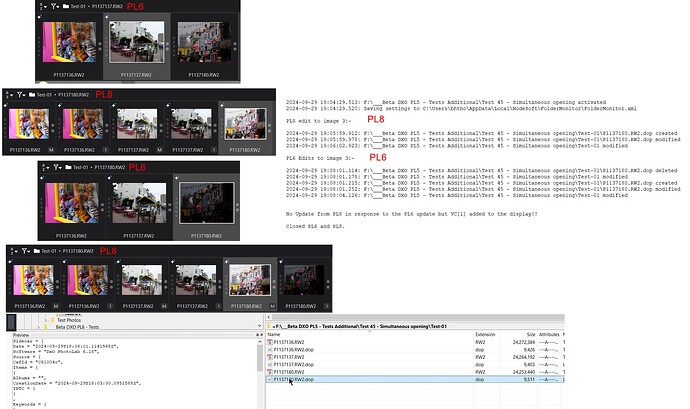Click folder icon in five-thumbnail PL8 strip
Screen dimensions: 690x409
[x=32, y=94]
